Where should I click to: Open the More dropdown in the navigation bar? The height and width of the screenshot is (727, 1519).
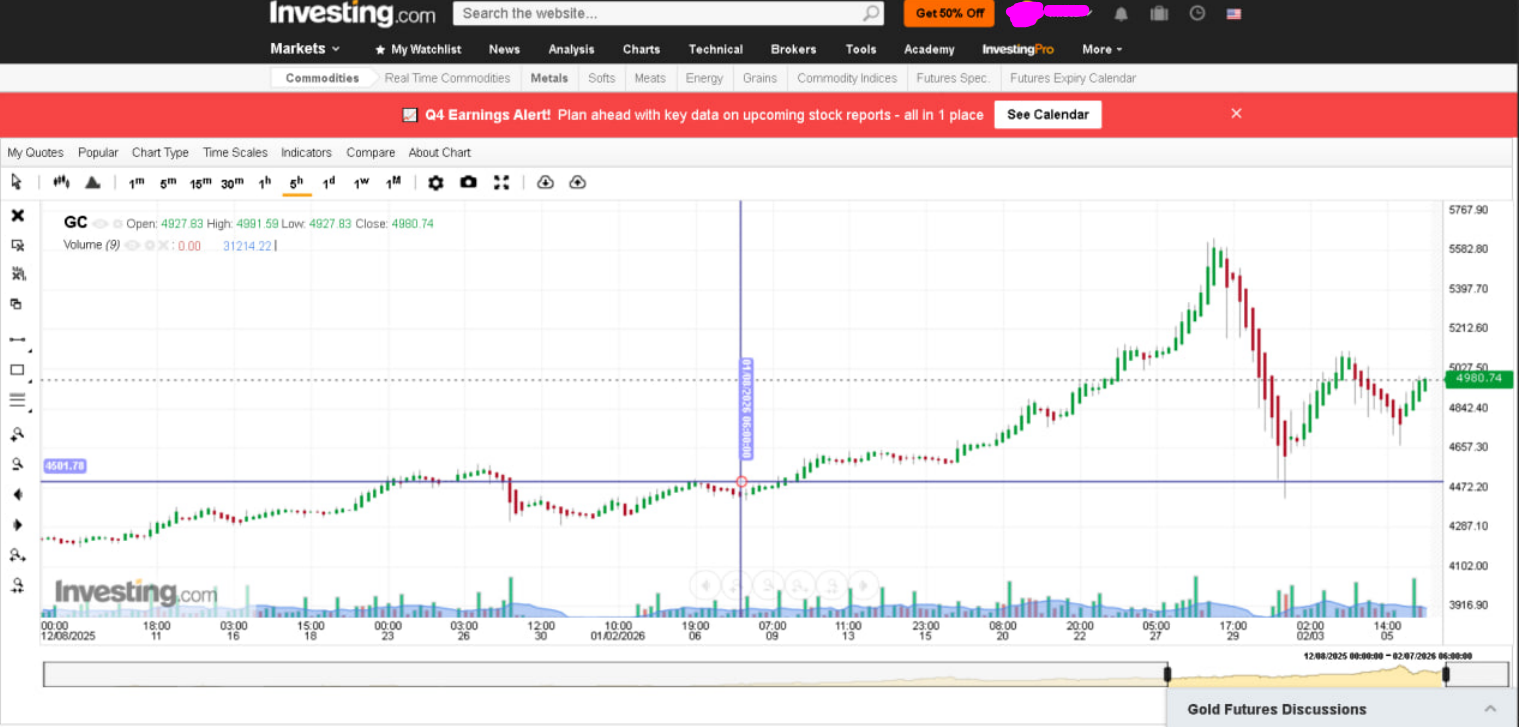click(1100, 48)
